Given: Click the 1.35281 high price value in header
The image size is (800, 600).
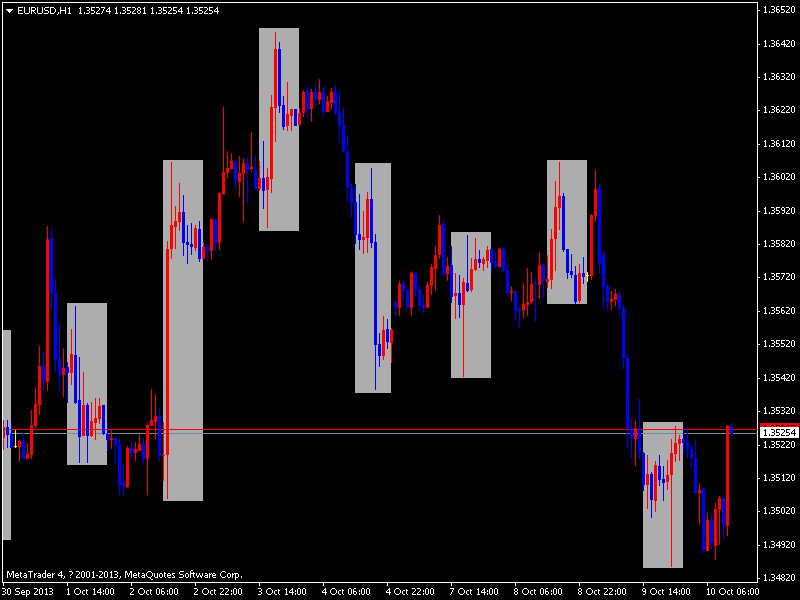Looking at the screenshot, I should click(131, 11).
